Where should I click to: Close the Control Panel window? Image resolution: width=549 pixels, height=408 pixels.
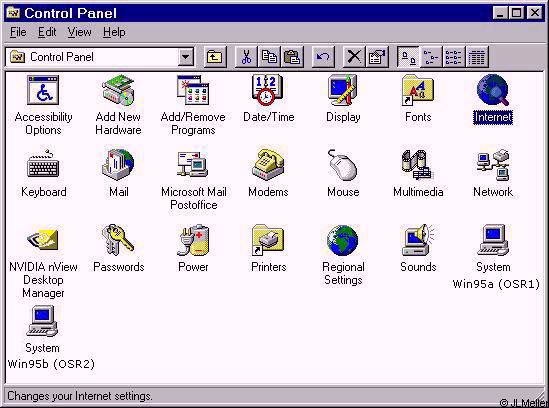535,13
